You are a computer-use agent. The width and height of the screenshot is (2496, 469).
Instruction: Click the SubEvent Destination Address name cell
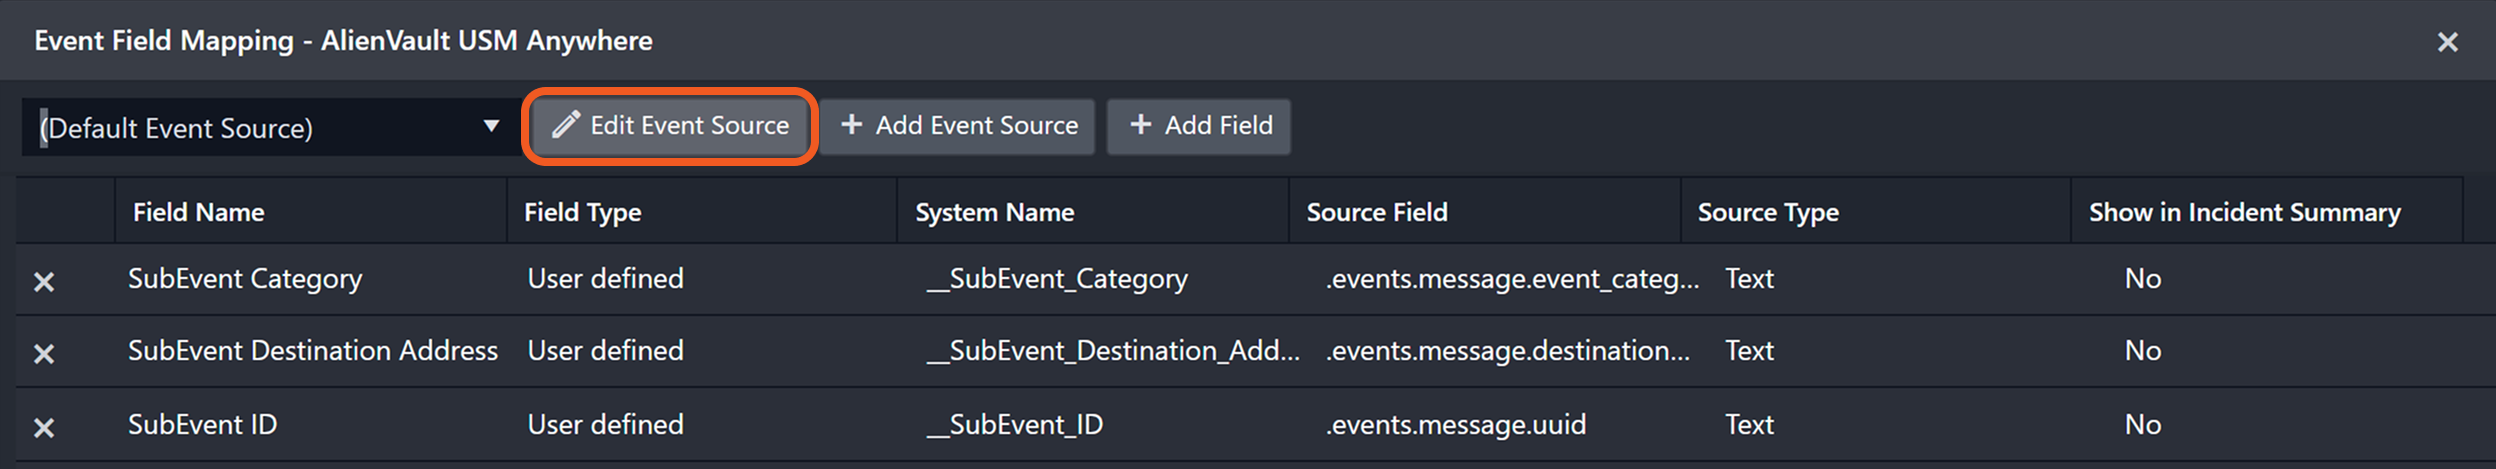click(312, 351)
